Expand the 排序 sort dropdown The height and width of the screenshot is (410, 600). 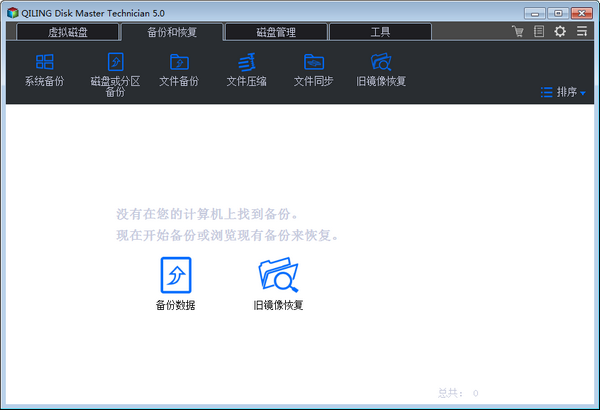point(563,92)
